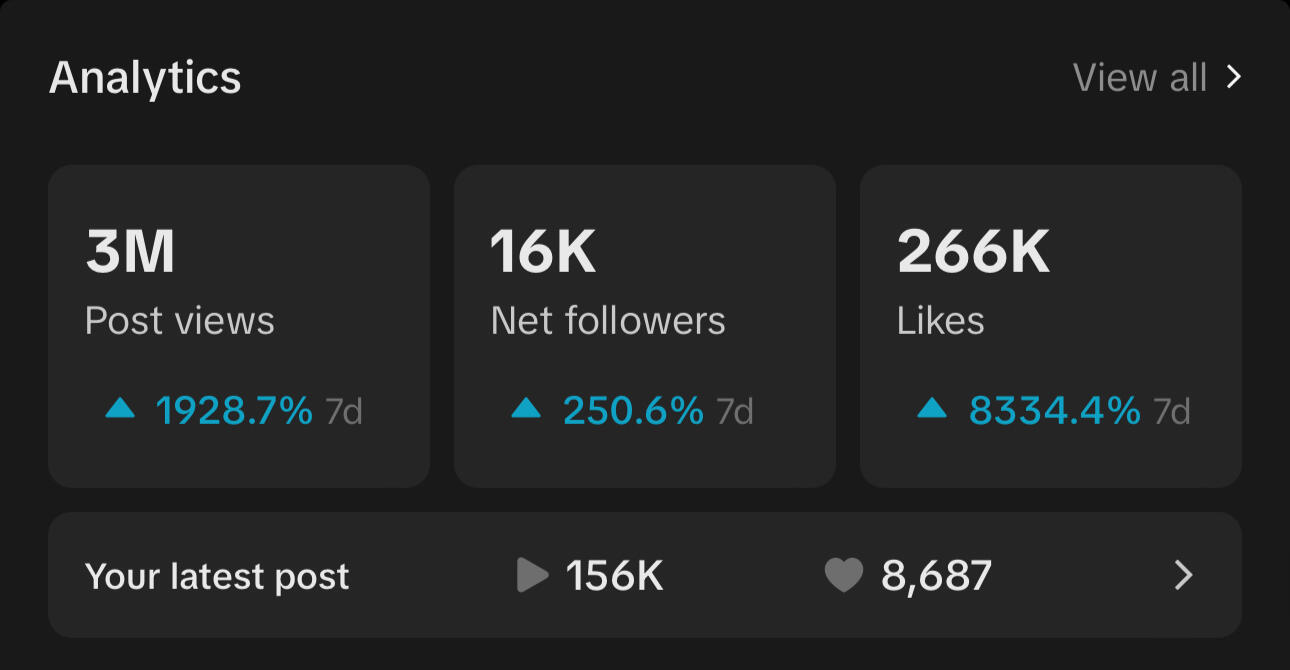The height and width of the screenshot is (670, 1290).
Task: Click the 250.6% followers change
Action: pyautogui.click(x=633, y=410)
